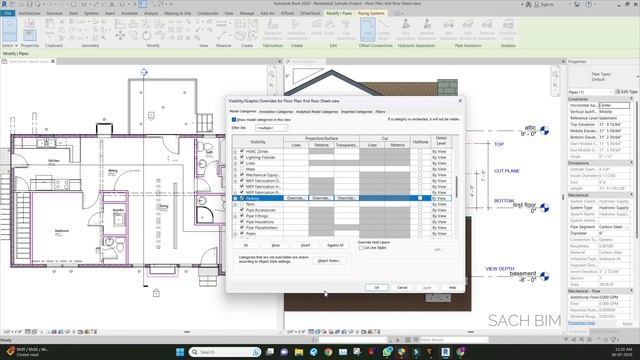
Task: Click the navigation wheel in floor plan view
Action: tap(272, 74)
